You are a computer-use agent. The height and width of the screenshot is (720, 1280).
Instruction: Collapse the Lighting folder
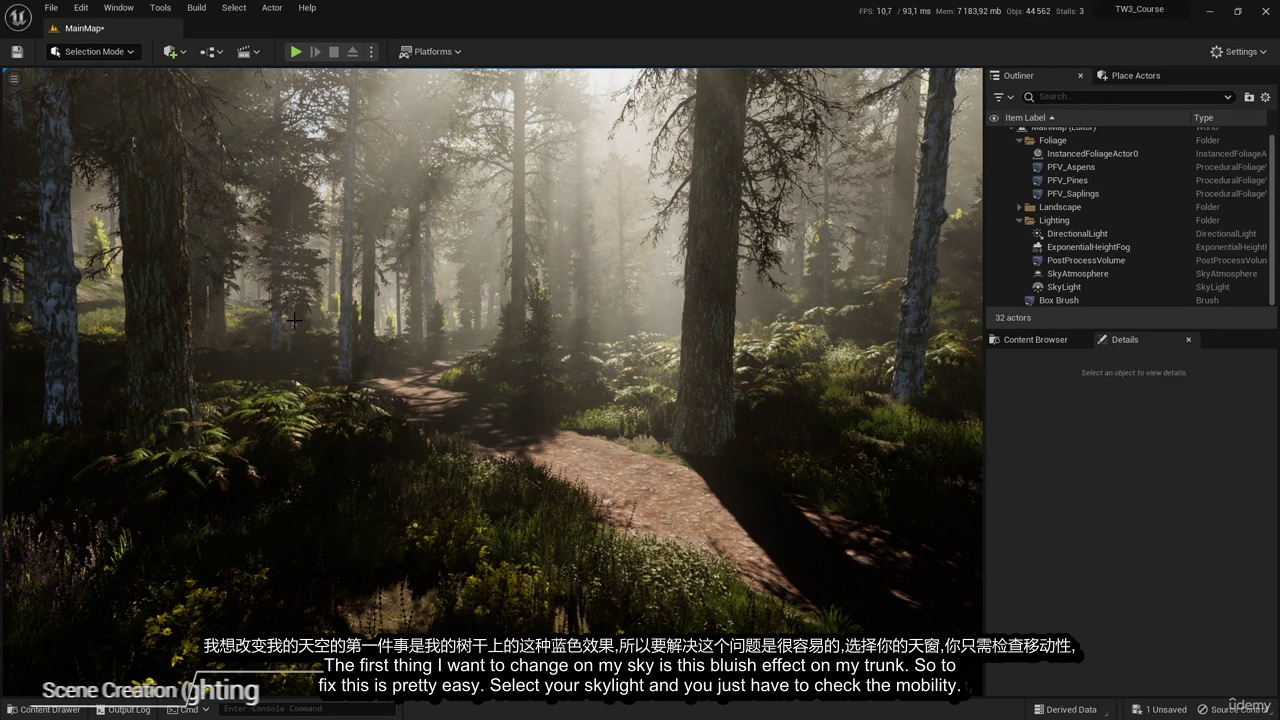(1019, 221)
